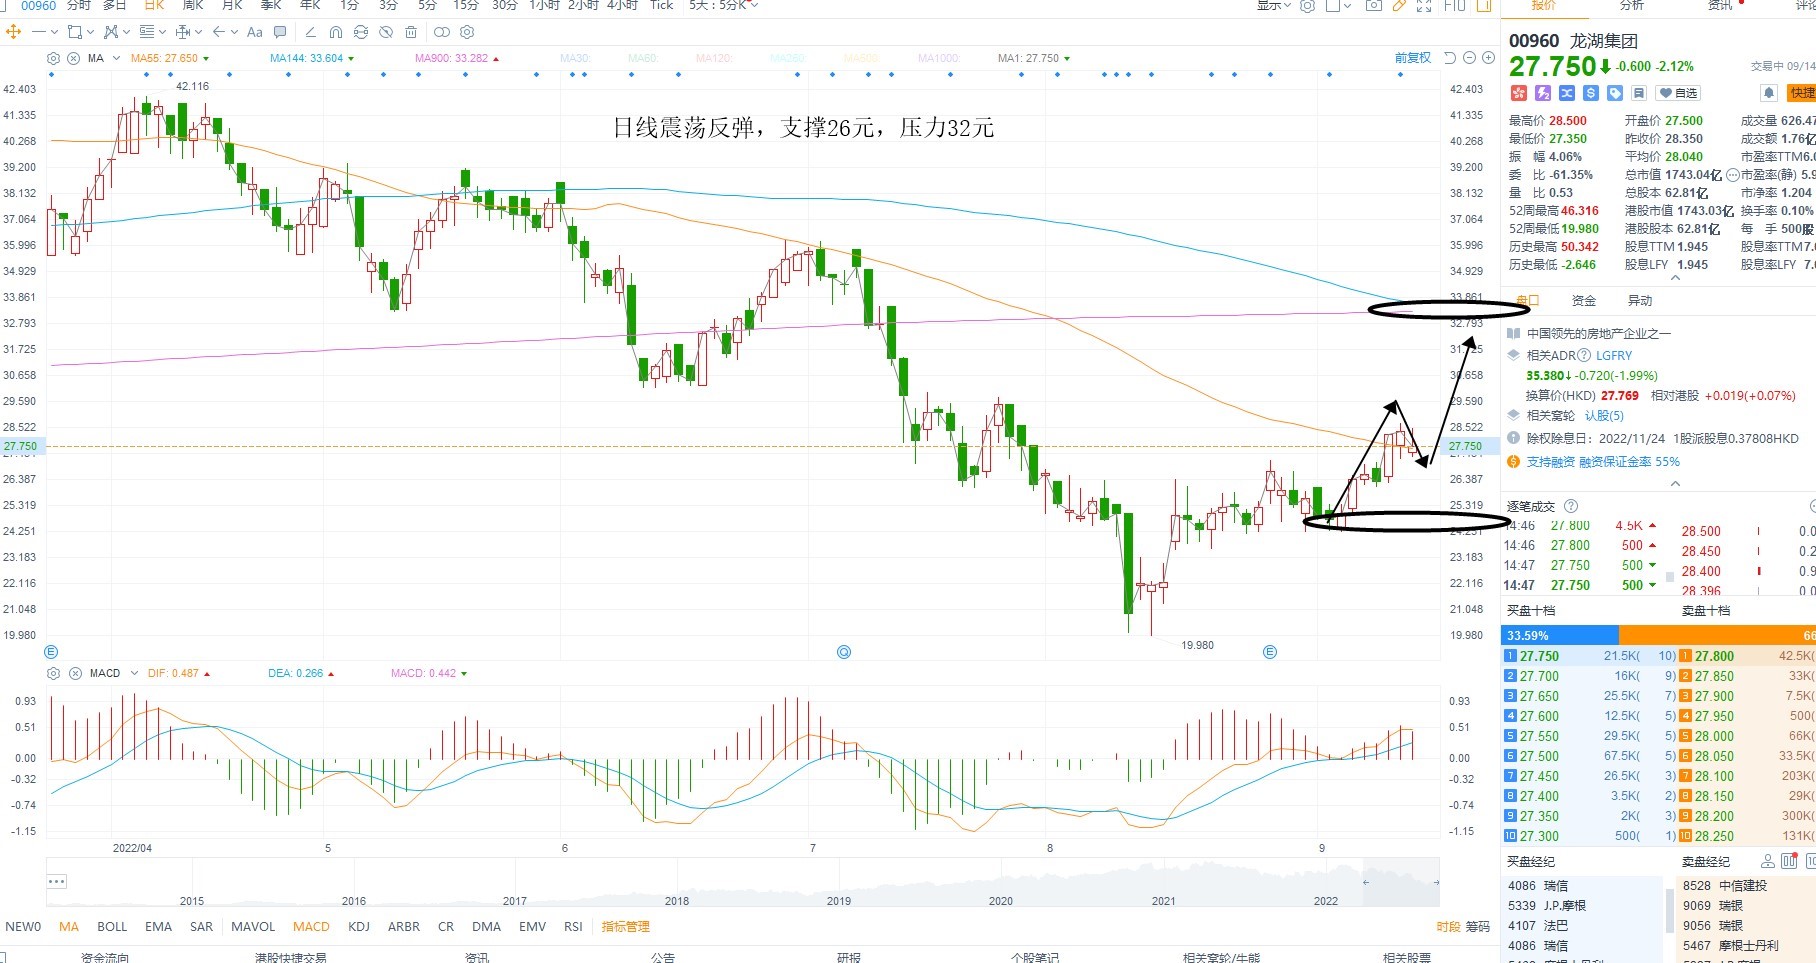1816x963 pixels.
Task: Open the 5天:5分K period dropdown
Action: [x=723, y=5]
